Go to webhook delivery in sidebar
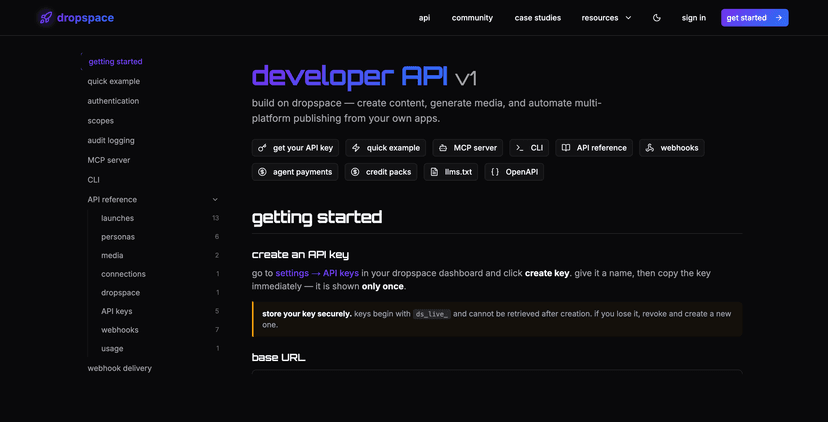This screenshot has height=422, width=828. 119,368
